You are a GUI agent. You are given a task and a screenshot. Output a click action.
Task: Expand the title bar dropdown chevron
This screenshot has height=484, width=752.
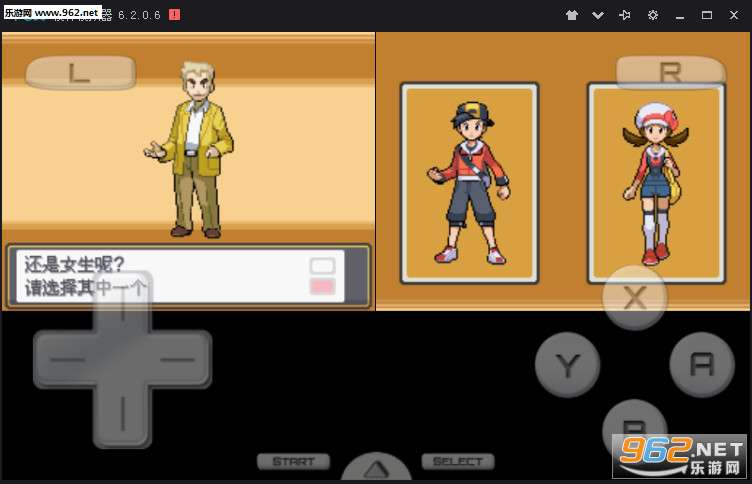coord(598,15)
